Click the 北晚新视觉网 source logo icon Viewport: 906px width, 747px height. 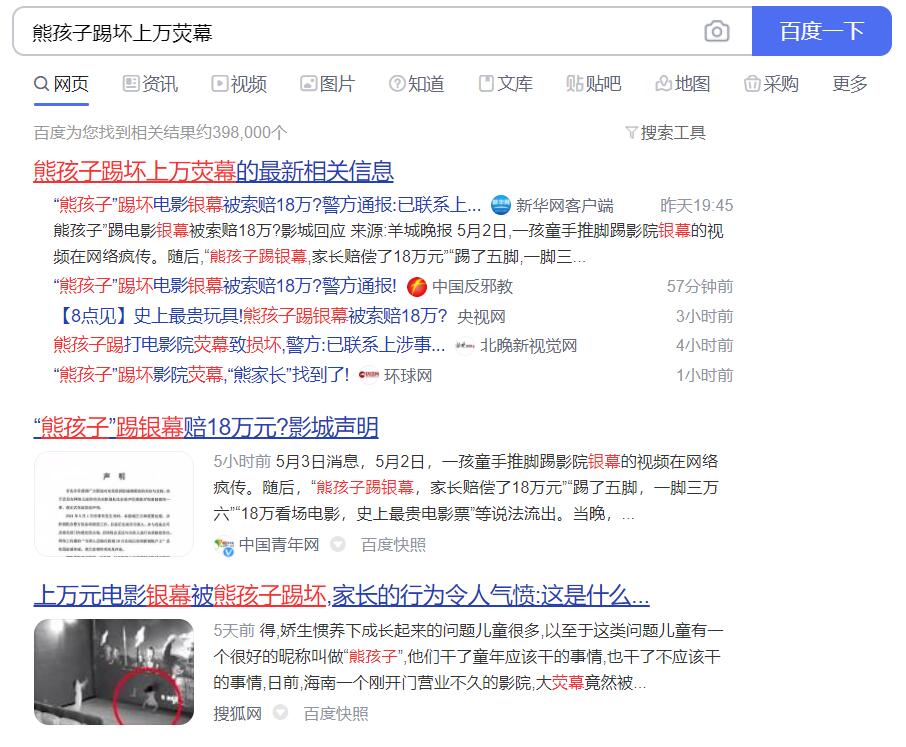click(x=465, y=345)
